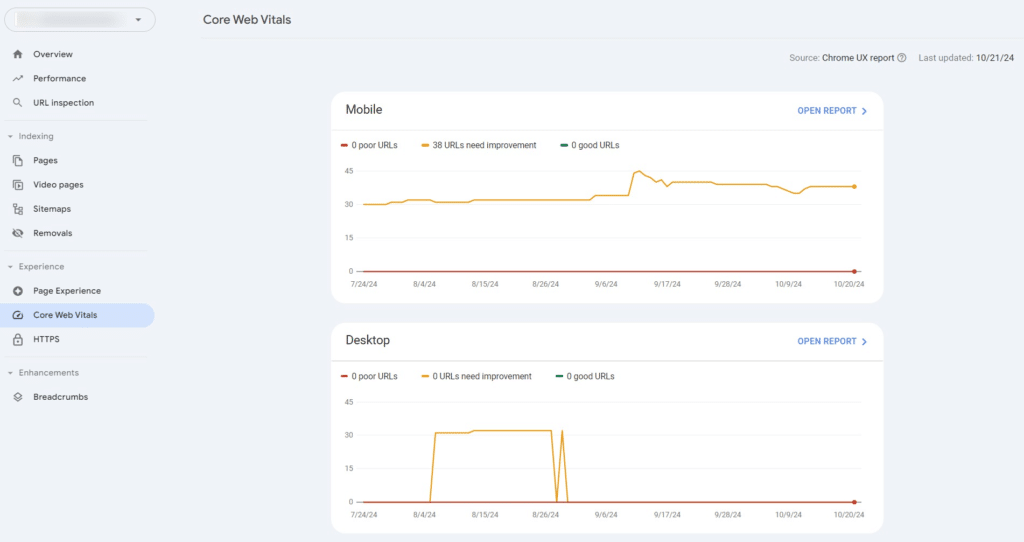The image size is (1024, 542).
Task: Click the help icon beside Chrome UX report
Action: tap(902, 57)
